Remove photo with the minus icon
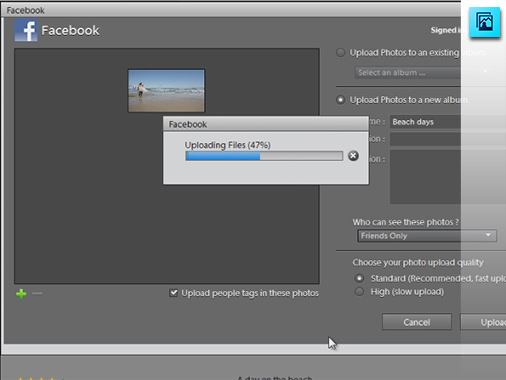Viewport: 506px width, 380px height. pyautogui.click(x=37, y=293)
